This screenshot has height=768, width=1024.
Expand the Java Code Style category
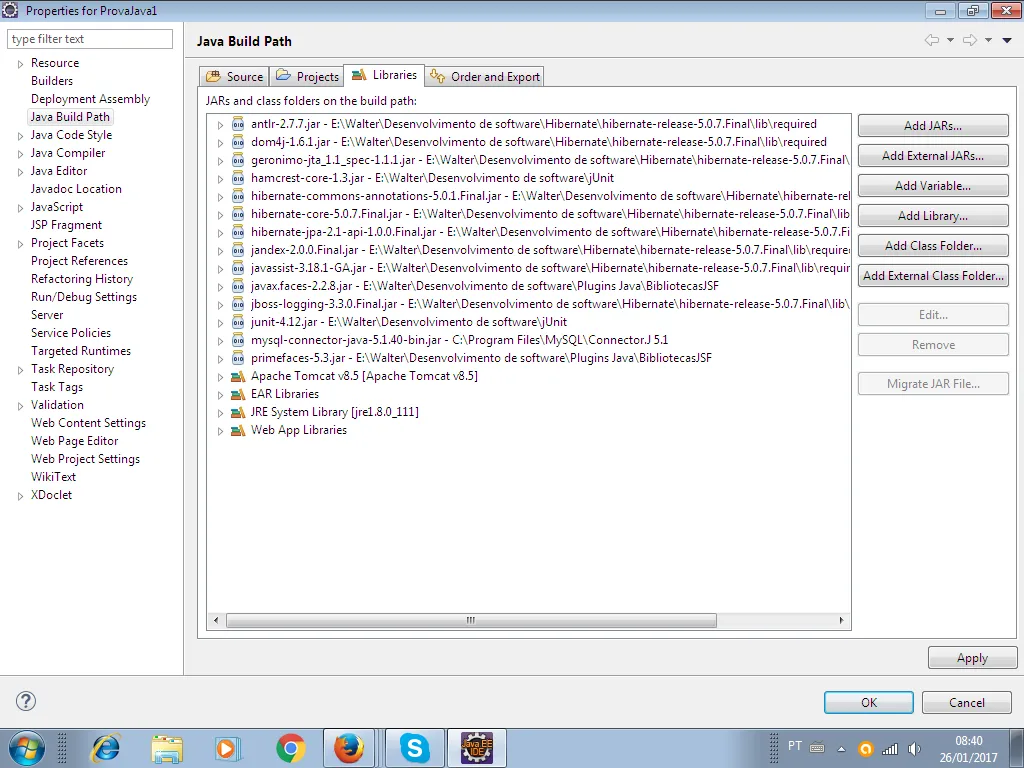[x=20, y=136]
